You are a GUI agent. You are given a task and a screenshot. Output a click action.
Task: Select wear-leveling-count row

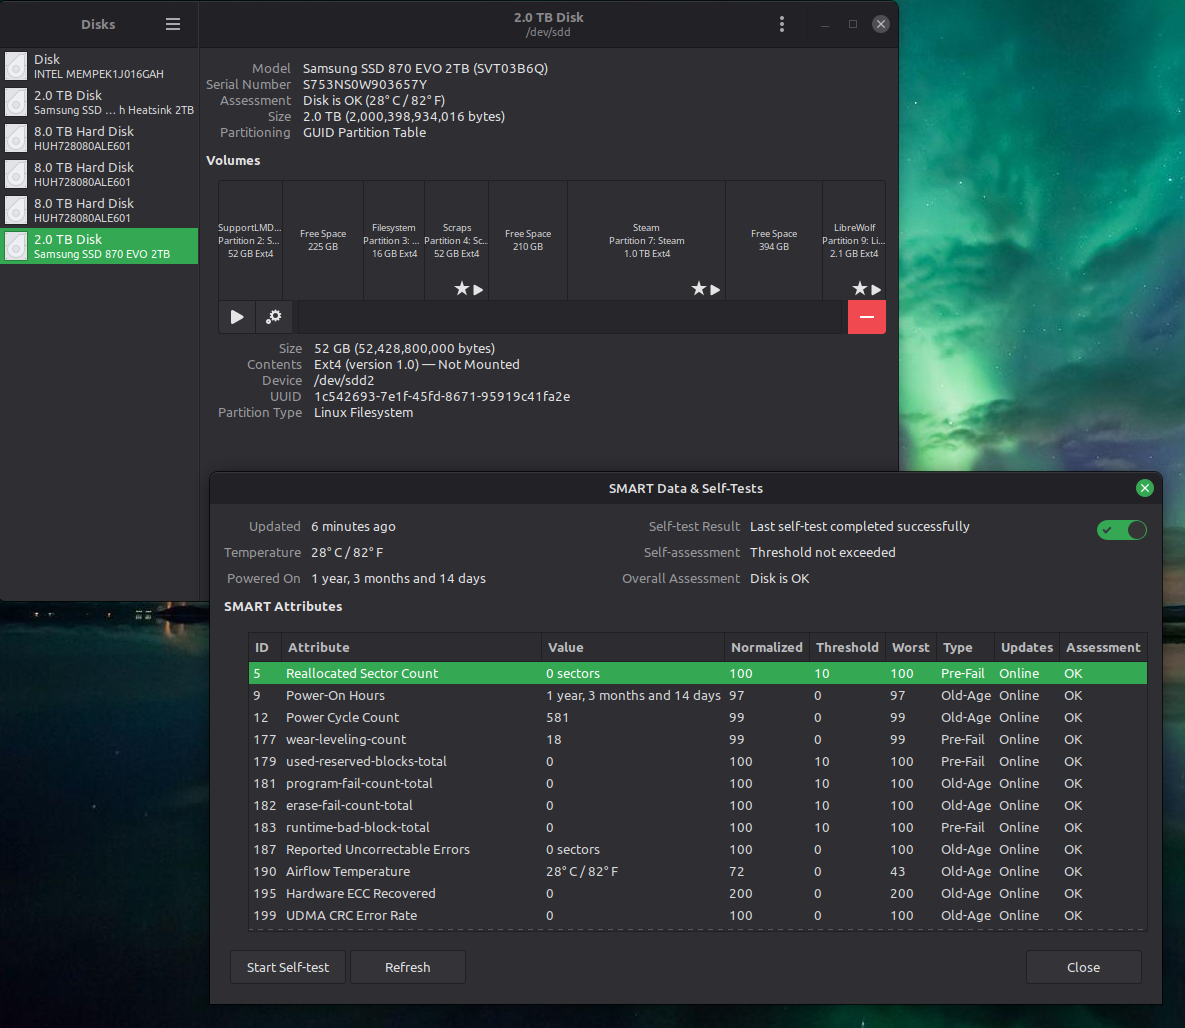click(x=698, y=739)
